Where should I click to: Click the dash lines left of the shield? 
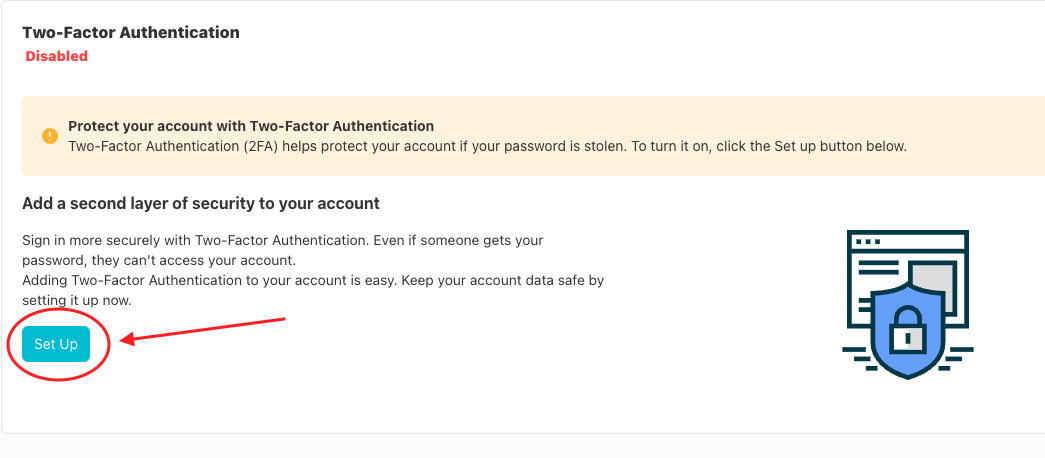coord(857,351)
